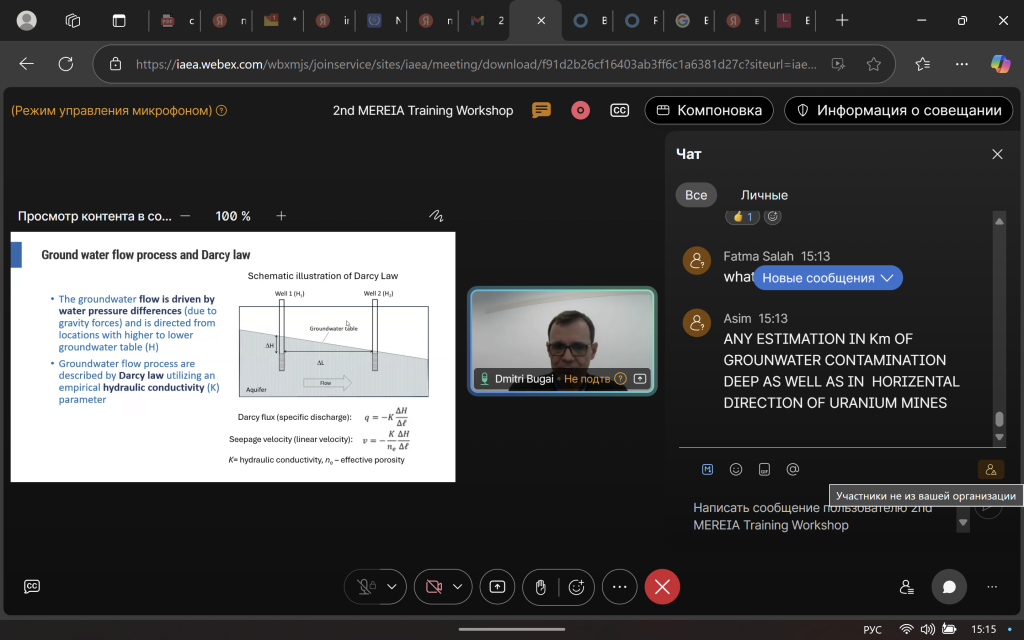Open Информация о совещании meeting info

[x=898, y=111]
